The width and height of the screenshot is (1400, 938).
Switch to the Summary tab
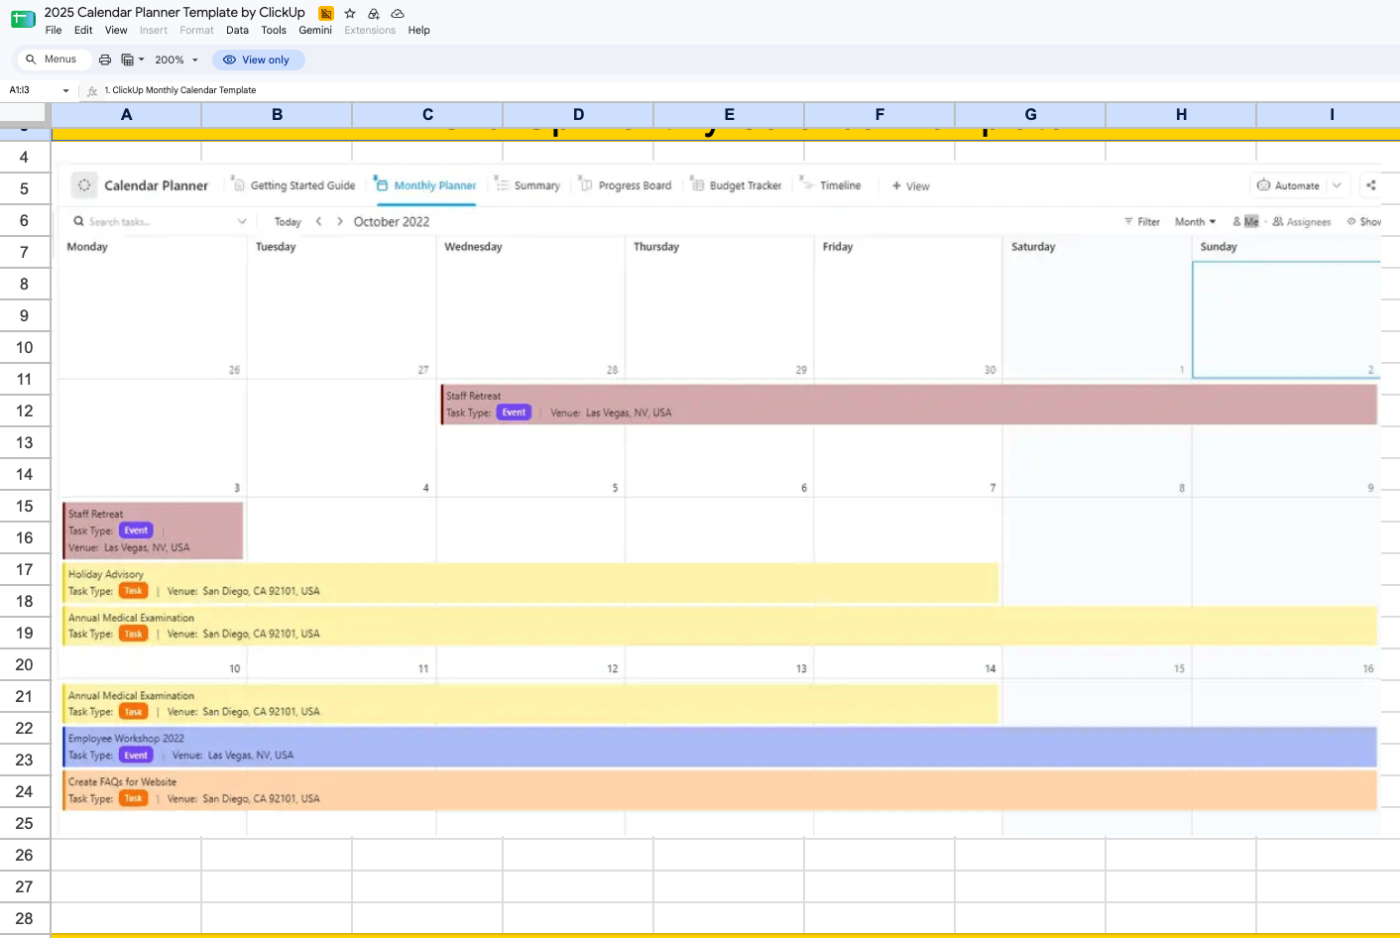click(528, 185)
